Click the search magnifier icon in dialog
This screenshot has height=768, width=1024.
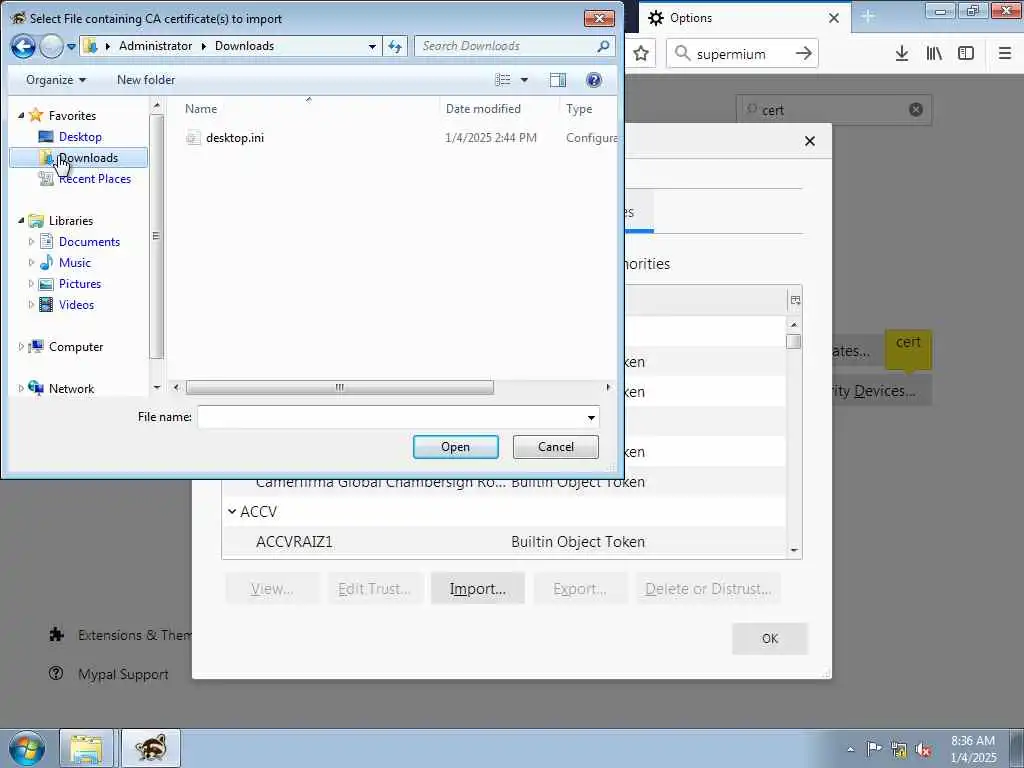[x=603, y=46]
